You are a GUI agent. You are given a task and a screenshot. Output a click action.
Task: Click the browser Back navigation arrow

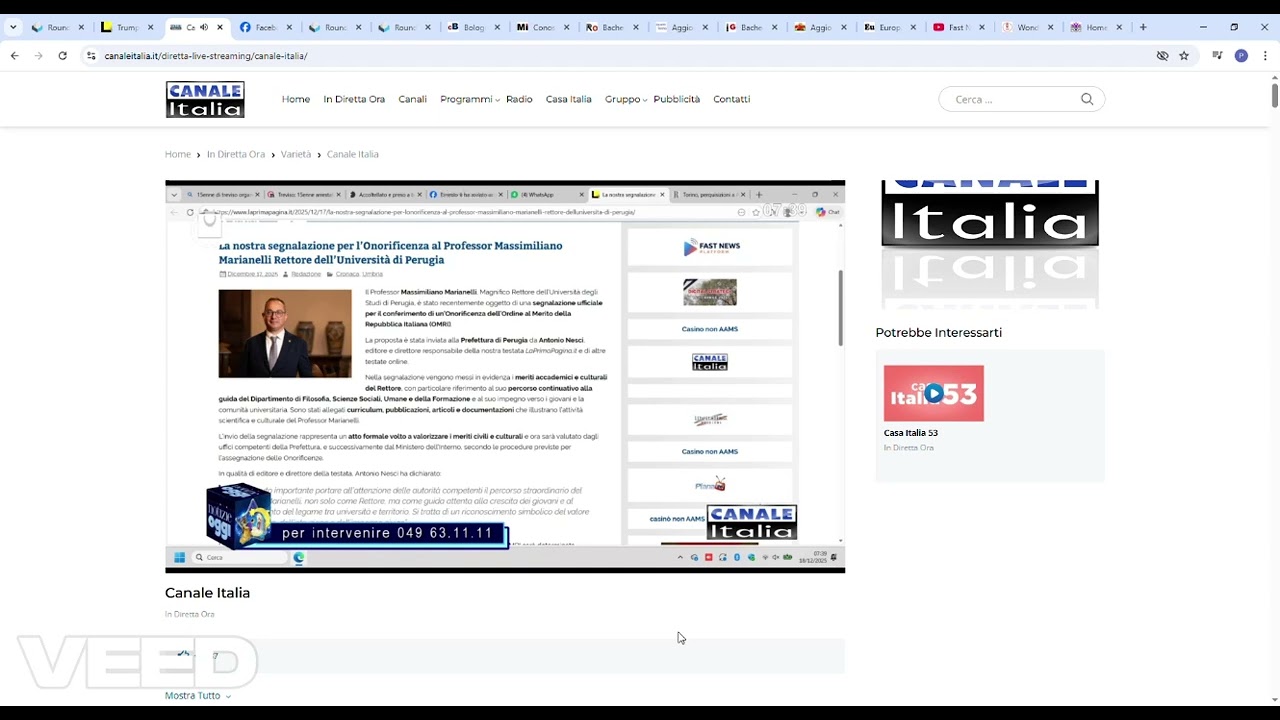pyautogui.click(x=14, y=56)
